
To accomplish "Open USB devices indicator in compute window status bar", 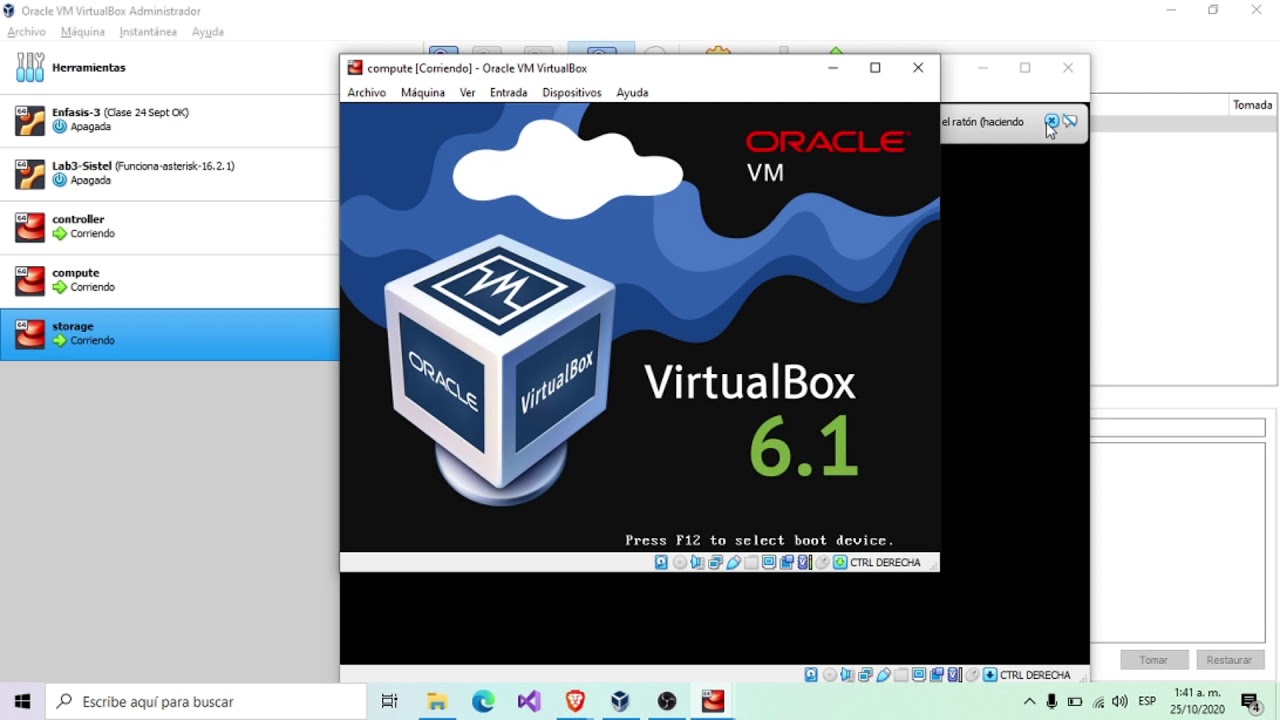I will tap(734, 562).
